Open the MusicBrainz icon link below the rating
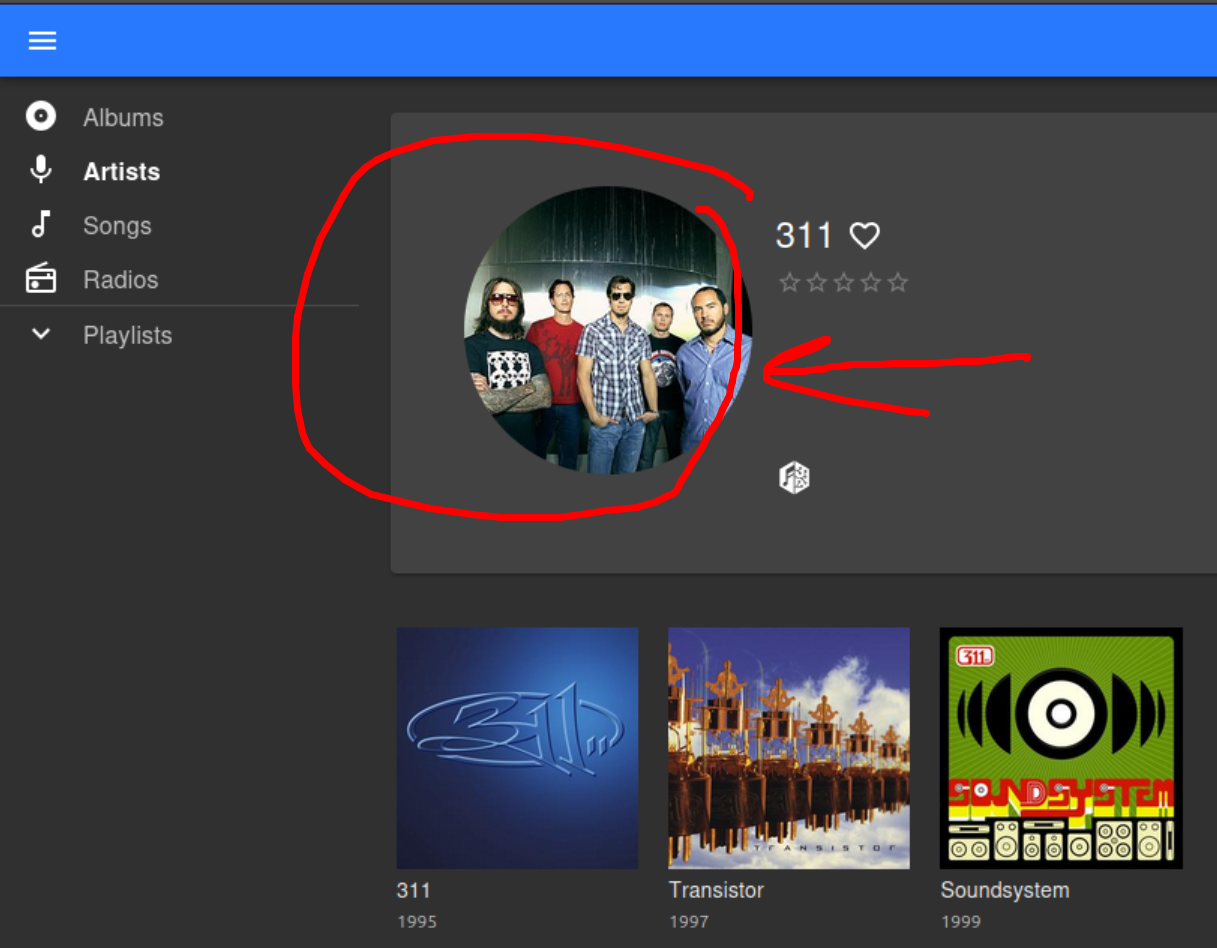The image size is (1217, 948). pos(794,477)
